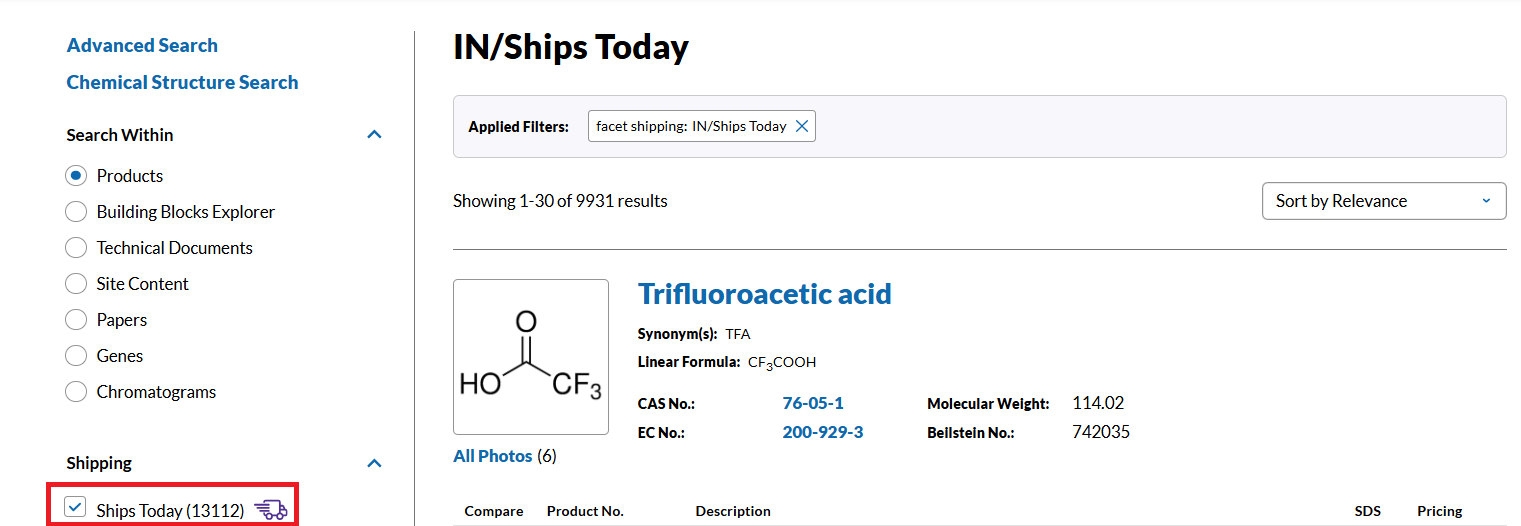Select the Genes radio button

[76, 356]
